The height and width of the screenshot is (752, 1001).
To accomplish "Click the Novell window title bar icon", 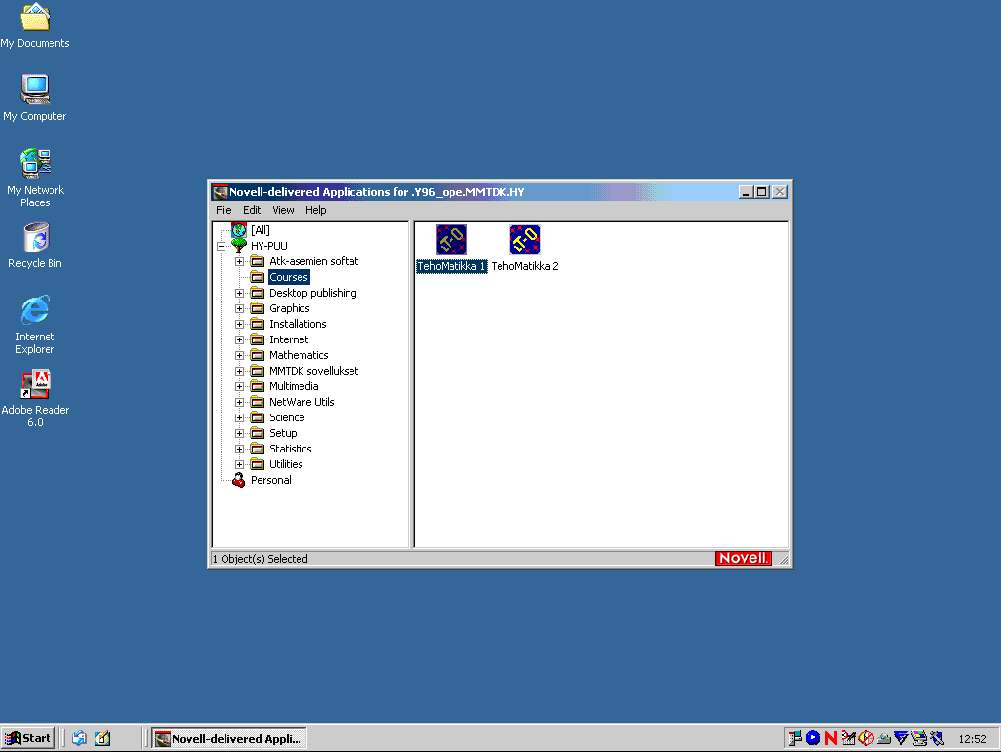I will 220,192.
